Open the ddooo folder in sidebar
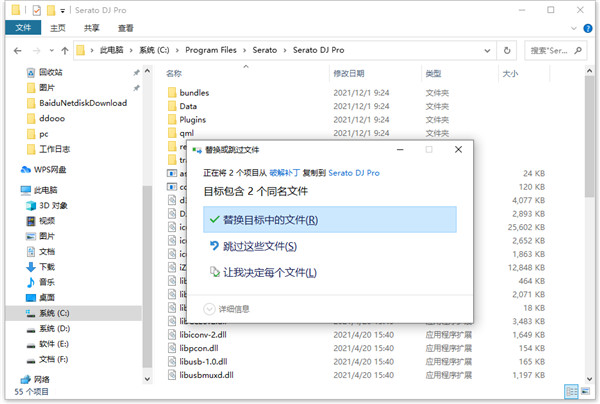This screenshot has height=404, width=600. pos(52,118)
